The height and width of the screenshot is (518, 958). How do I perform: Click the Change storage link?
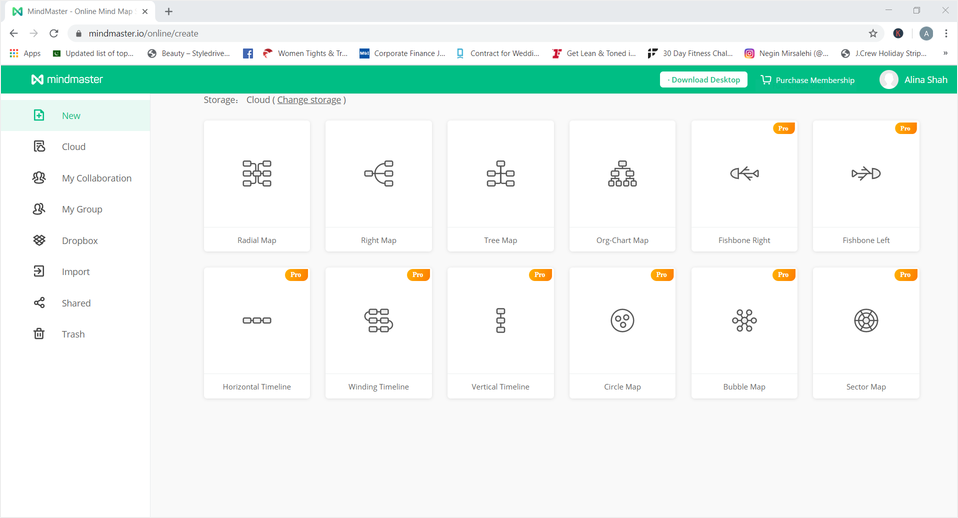pos(309,100)
